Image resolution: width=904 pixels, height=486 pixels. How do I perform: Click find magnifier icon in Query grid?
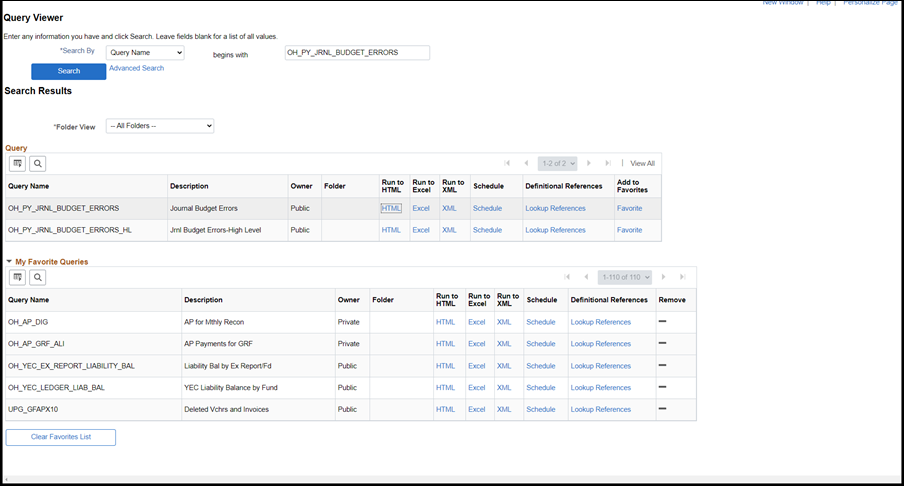37,164
